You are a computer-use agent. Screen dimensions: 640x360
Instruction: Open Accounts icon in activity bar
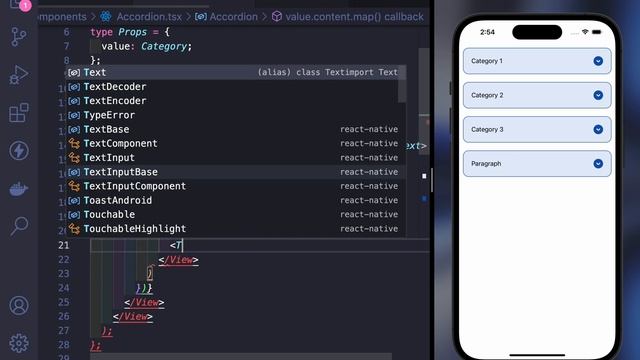[18, 305]
